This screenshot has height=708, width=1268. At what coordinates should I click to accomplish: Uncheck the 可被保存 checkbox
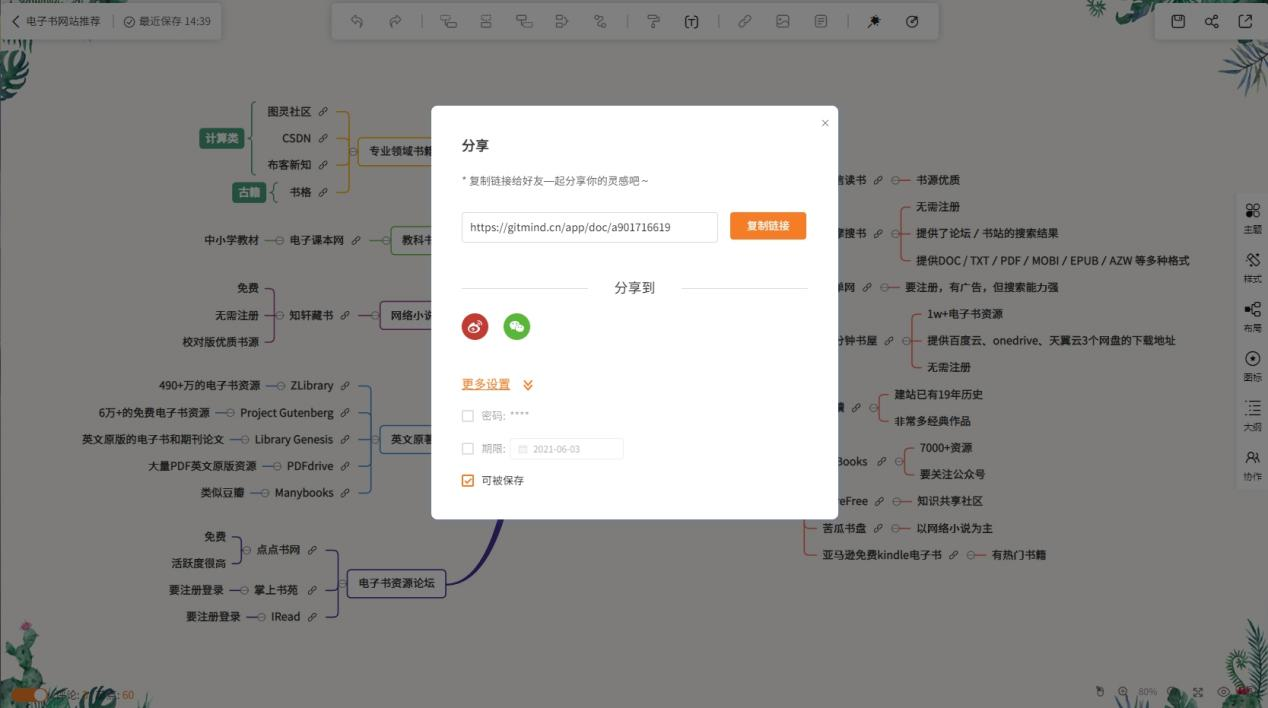click(467, 480)
